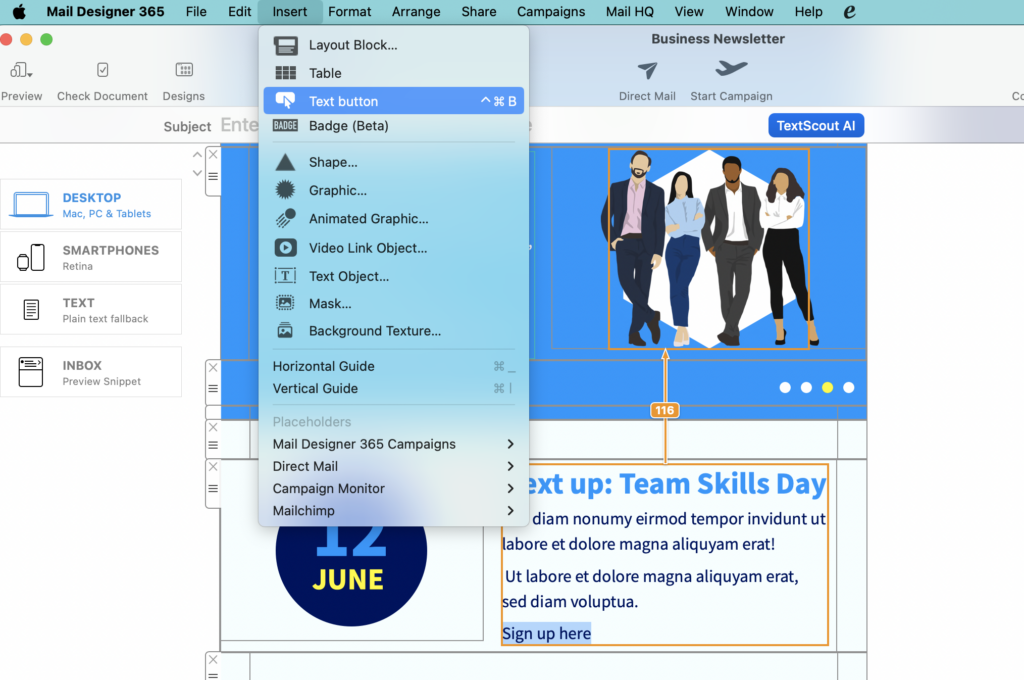Click the Graphic starburst icon

coord(285,190)
